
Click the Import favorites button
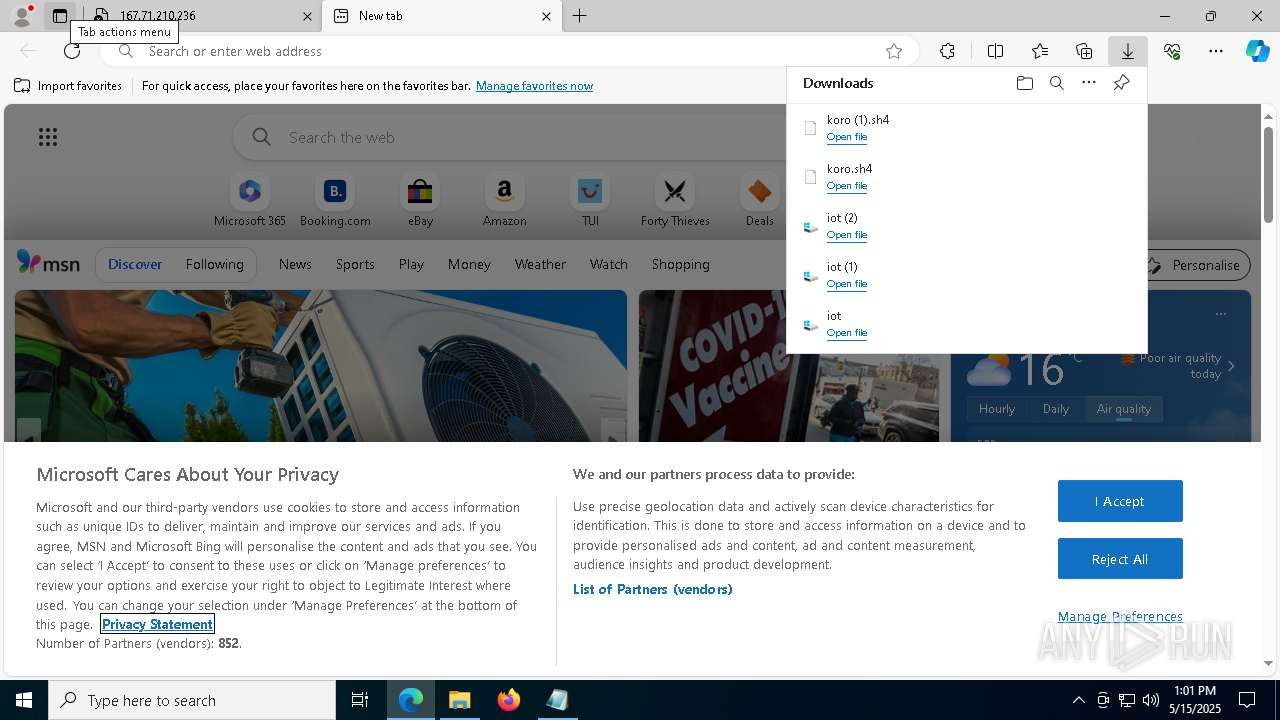pyautogui.click(x=68, y=86)
